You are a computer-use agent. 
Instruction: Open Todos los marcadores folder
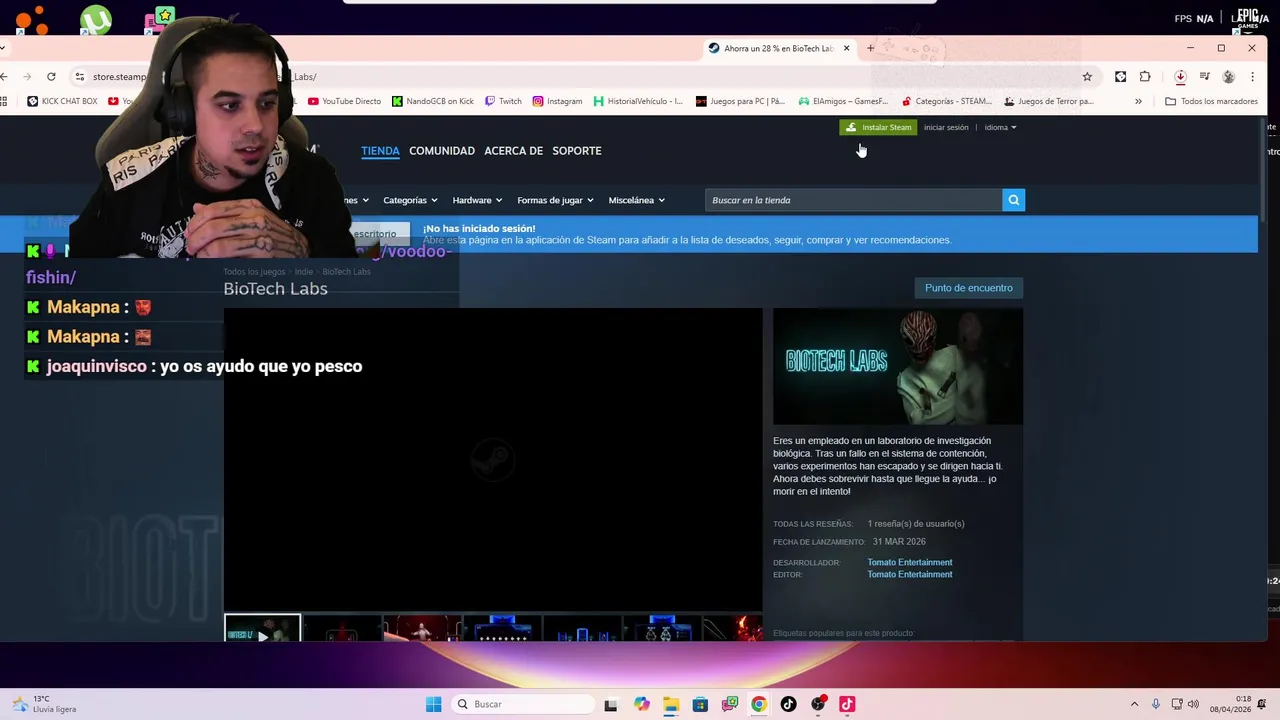[1211, 101]
